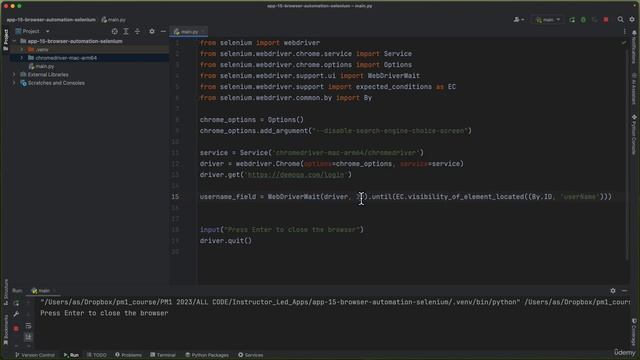Open Project panel gear options

[152, 31]
